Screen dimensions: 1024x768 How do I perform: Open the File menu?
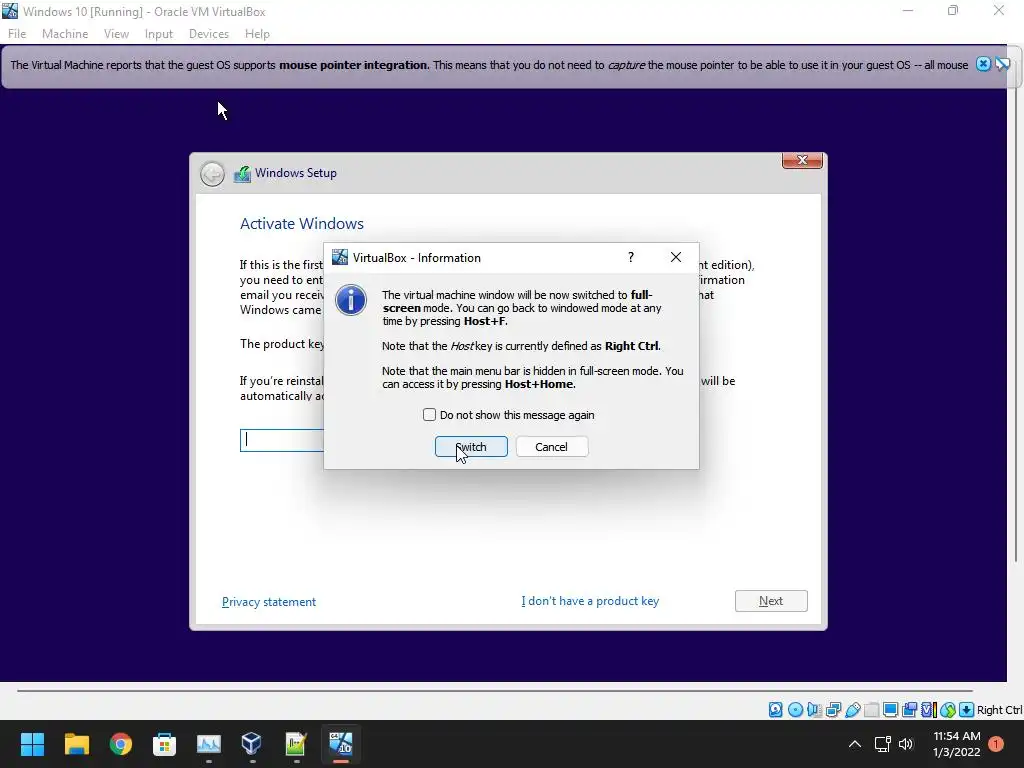(17, 34)
